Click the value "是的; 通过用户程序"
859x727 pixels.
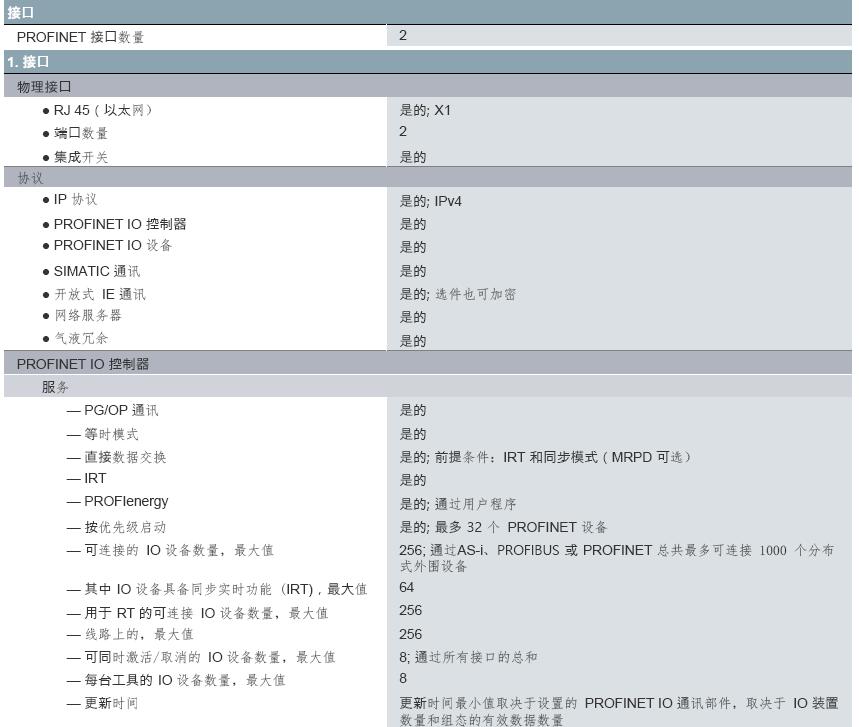(457, 504)
